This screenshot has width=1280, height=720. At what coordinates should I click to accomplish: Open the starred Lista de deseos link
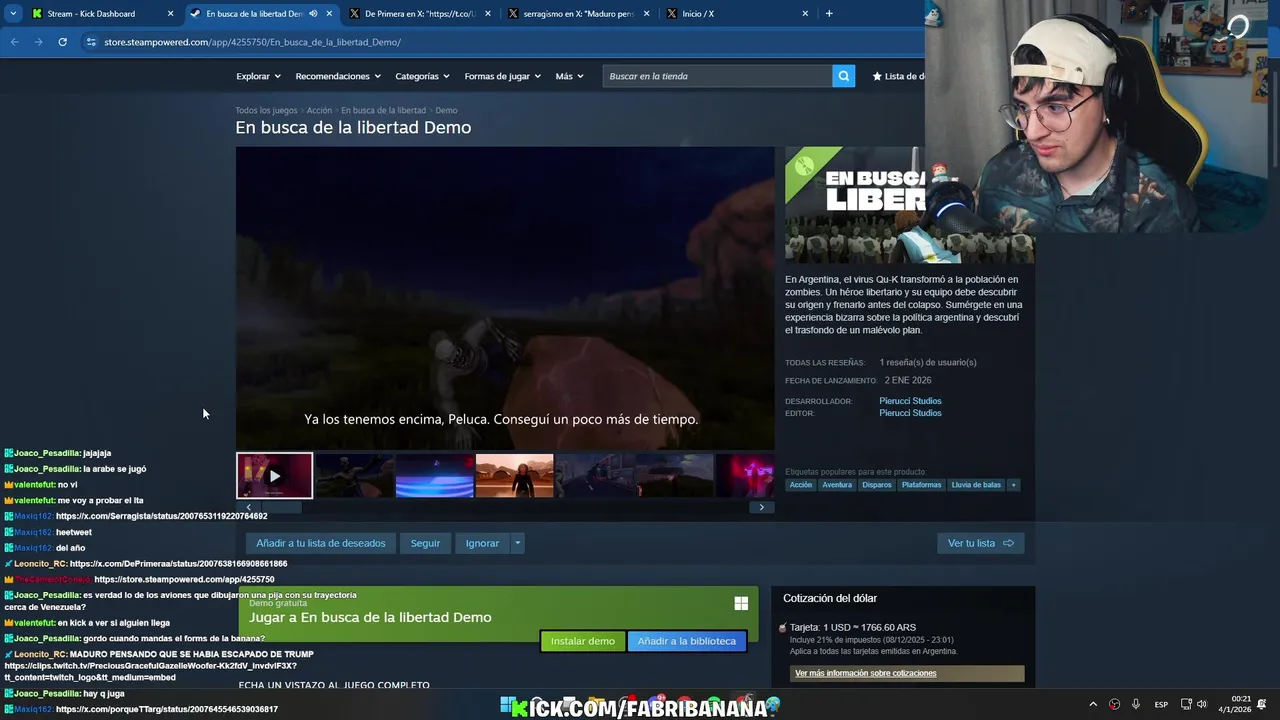pos(898,76)
